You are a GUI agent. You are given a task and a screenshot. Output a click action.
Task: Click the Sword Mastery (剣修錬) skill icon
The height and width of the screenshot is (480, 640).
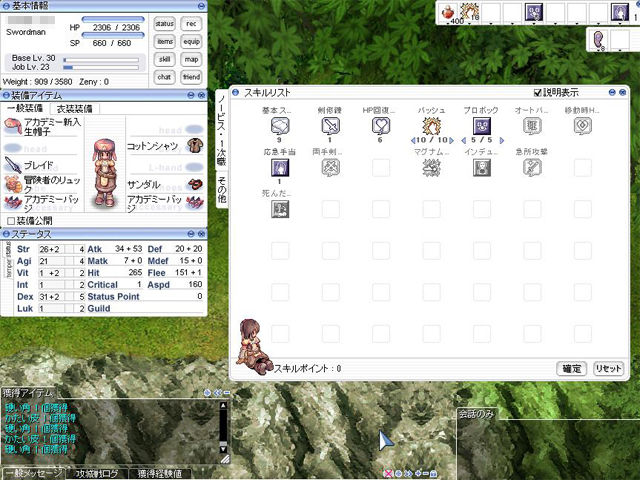click(x=330, y=126)
